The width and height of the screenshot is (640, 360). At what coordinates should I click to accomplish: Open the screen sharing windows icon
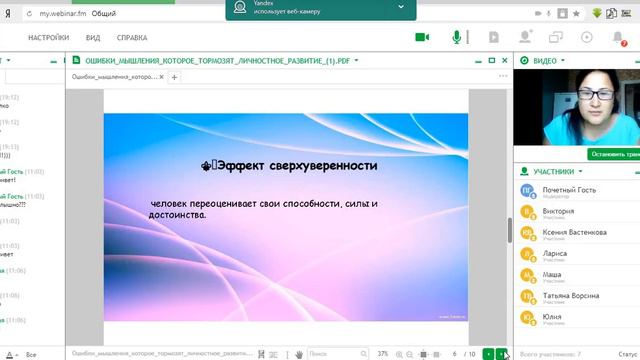pos(556,38)
